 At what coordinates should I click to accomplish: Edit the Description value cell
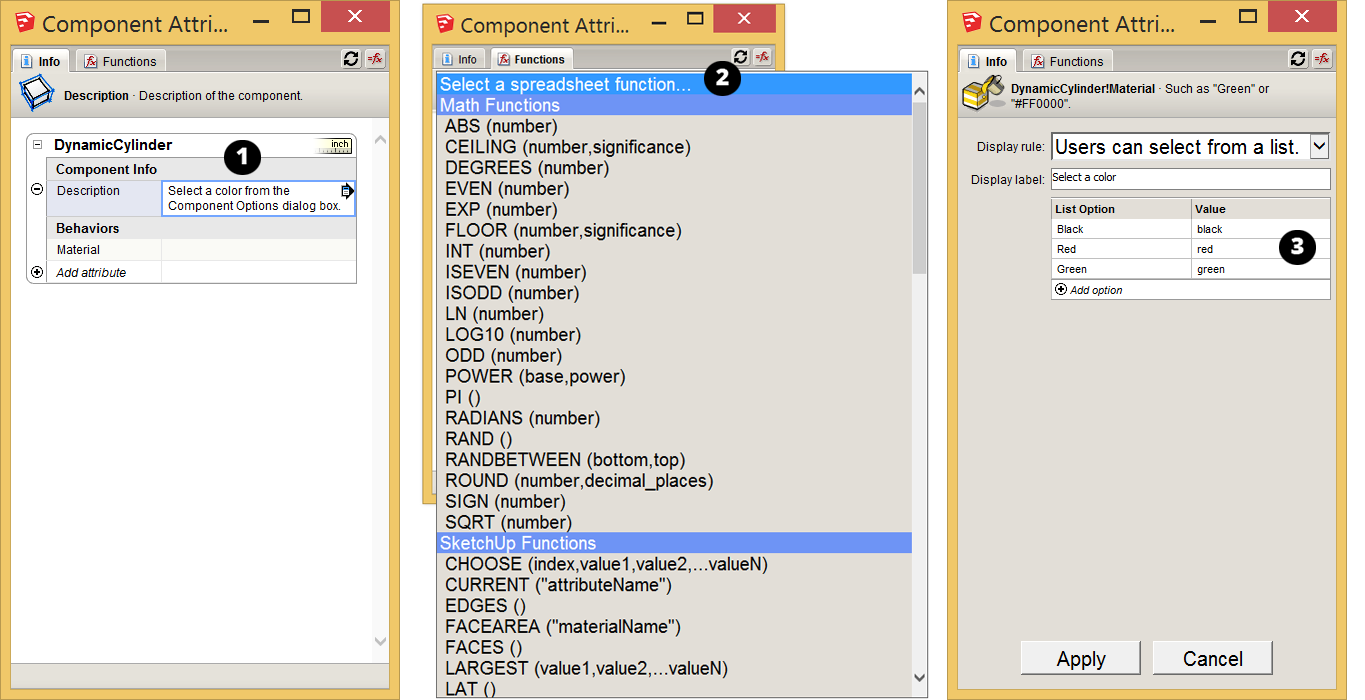pyautogui.click(x=258, y=198)
